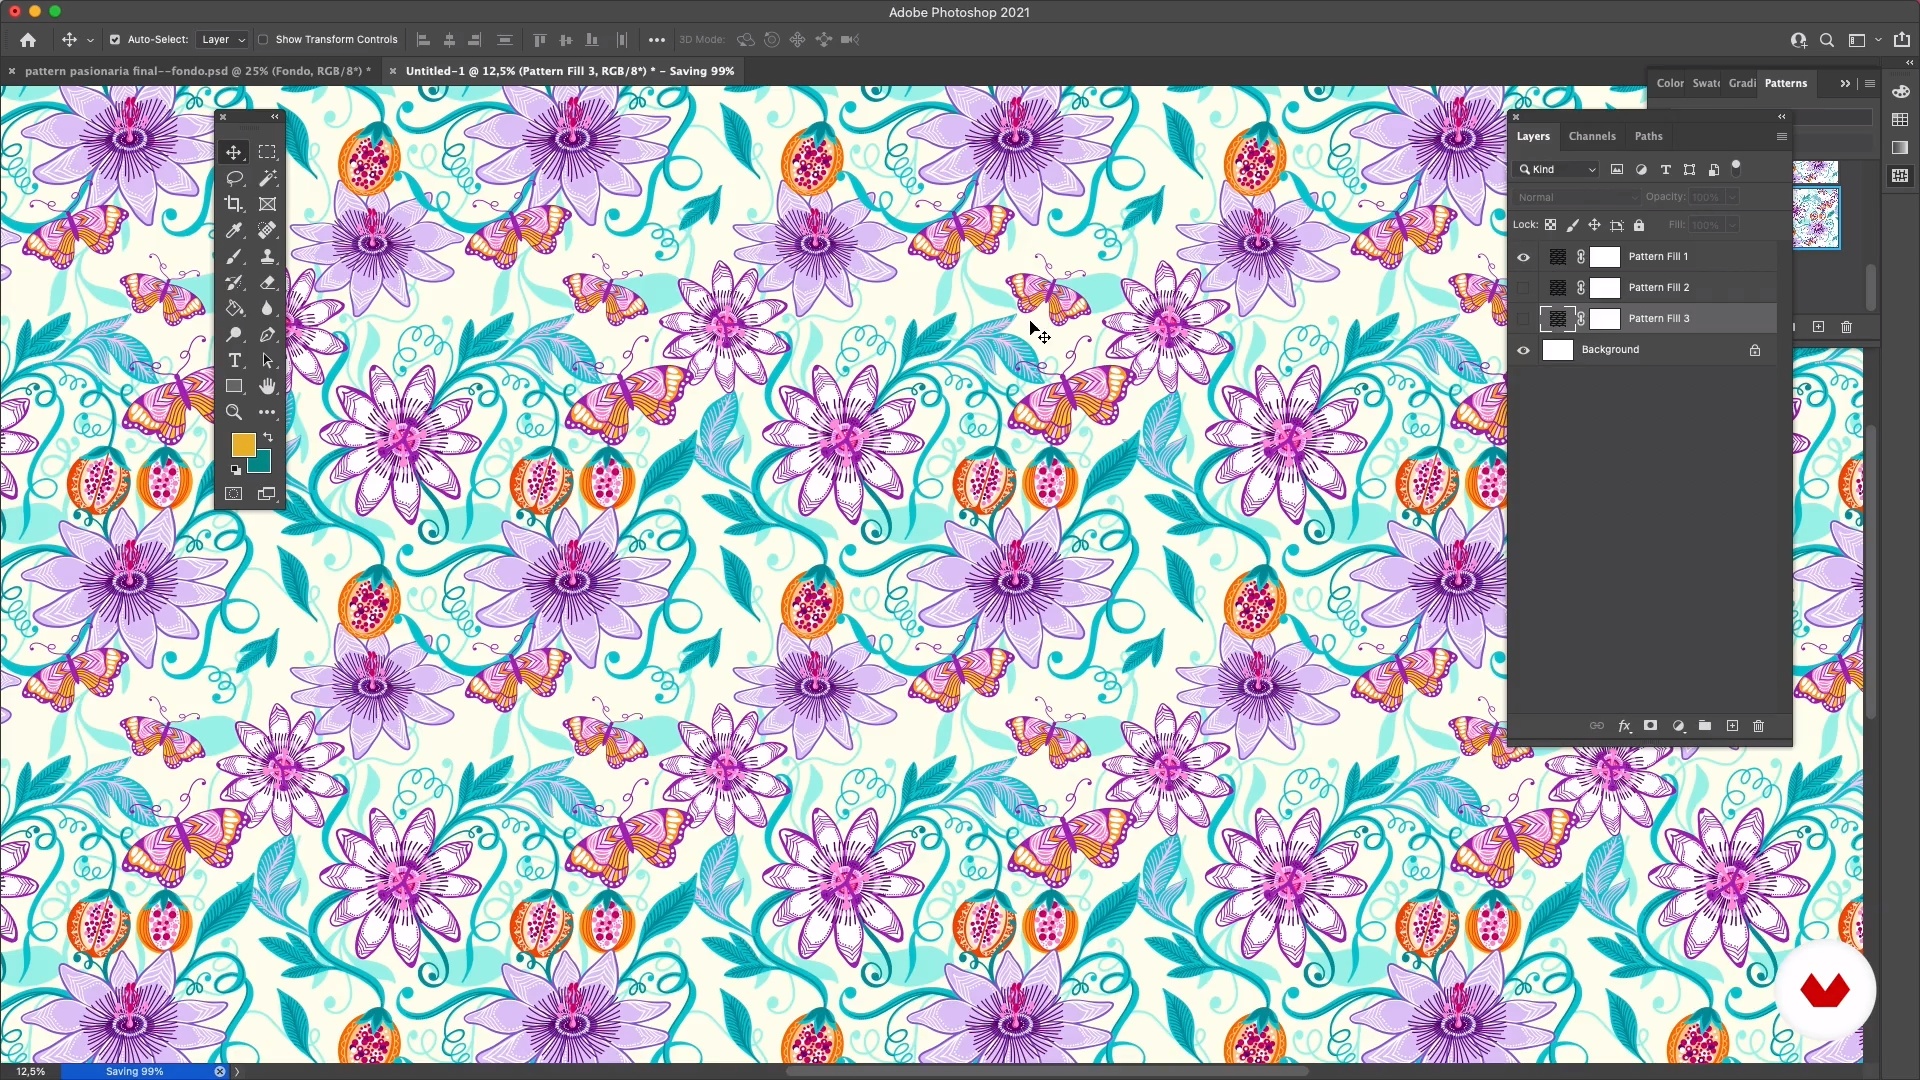Open the Color panel tab
This screenshot has height=1080, width=1920.
pos(1669,83)
